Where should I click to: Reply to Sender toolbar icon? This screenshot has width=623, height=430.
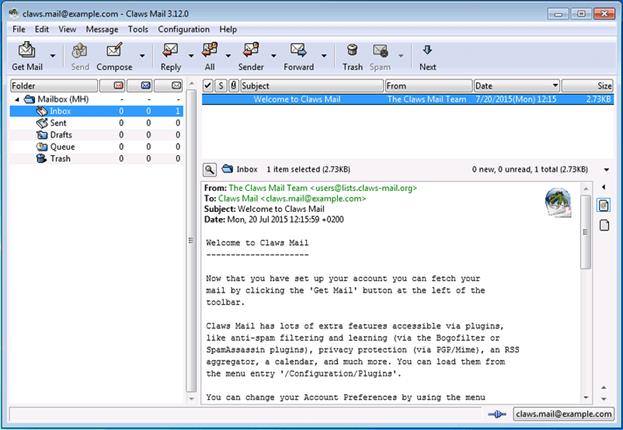(x=251, y=56)
